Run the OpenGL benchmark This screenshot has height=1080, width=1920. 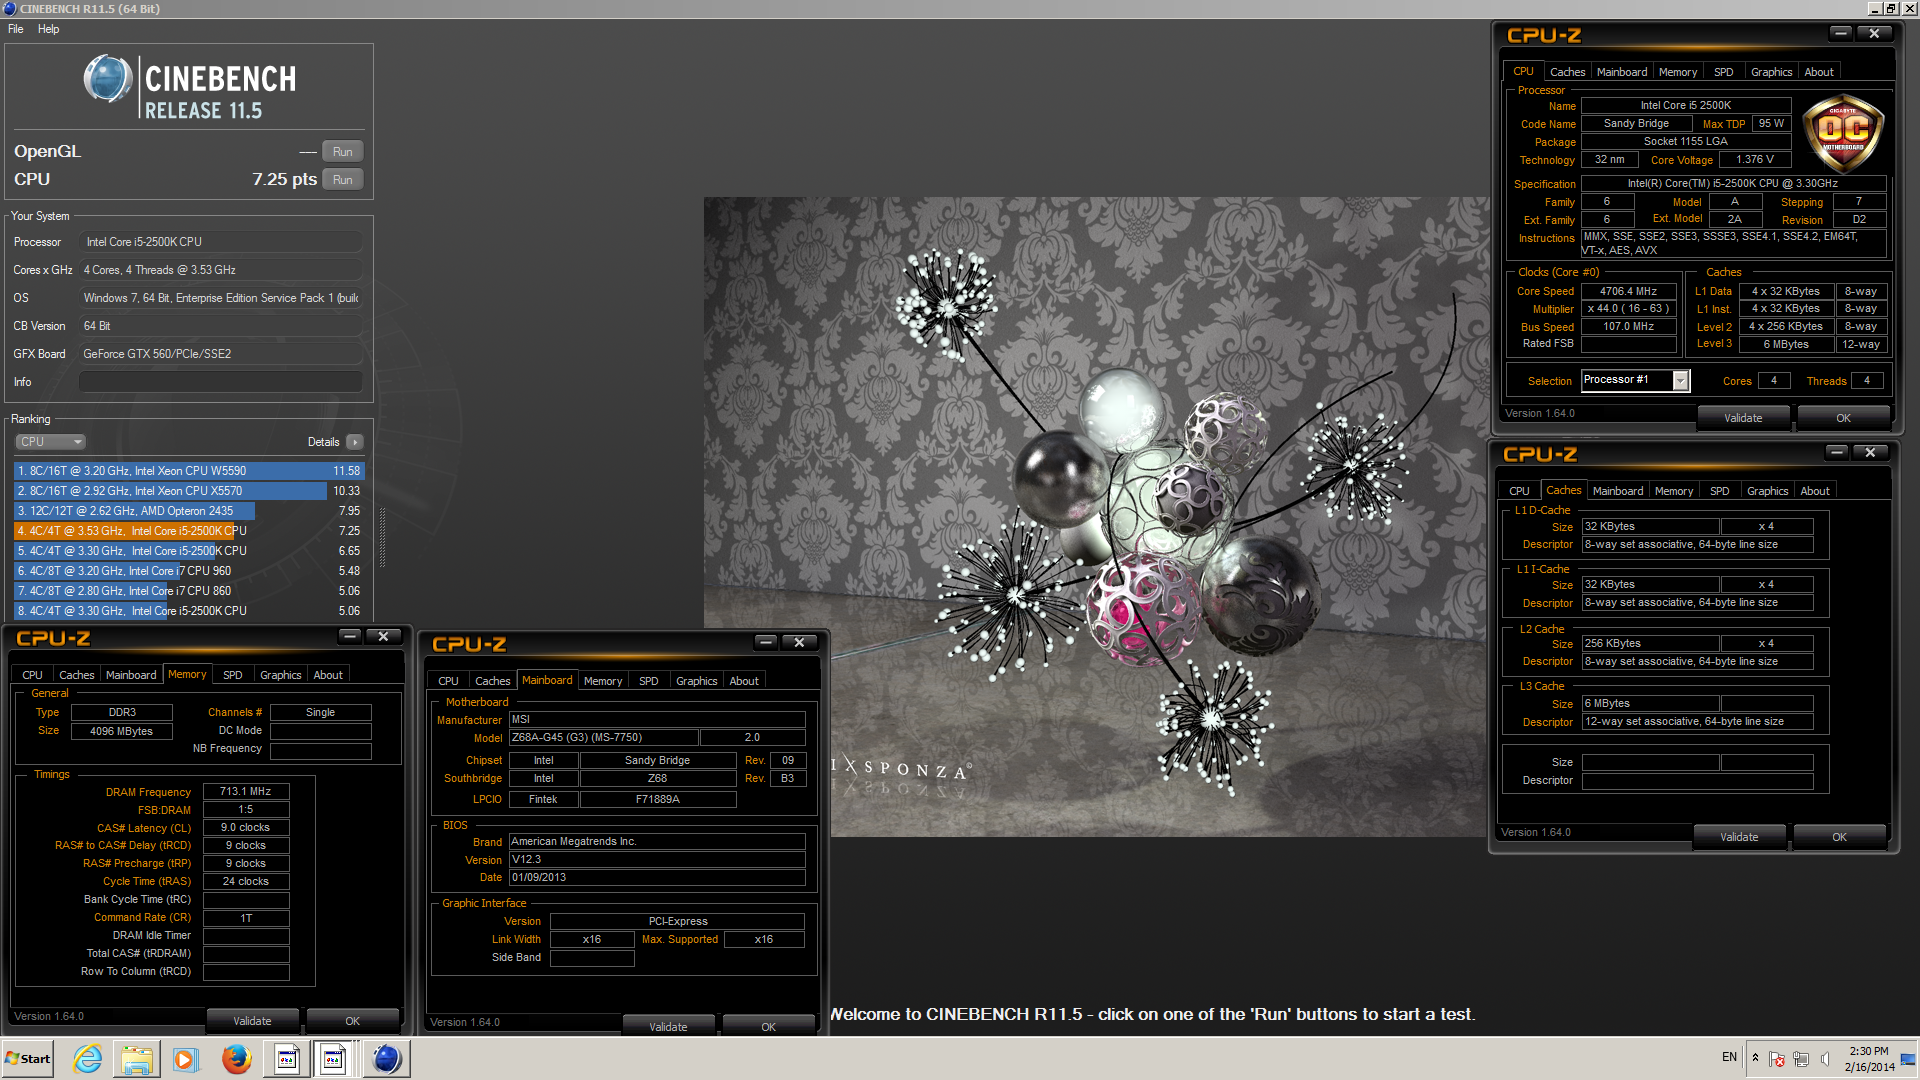[x=342, y=152]
